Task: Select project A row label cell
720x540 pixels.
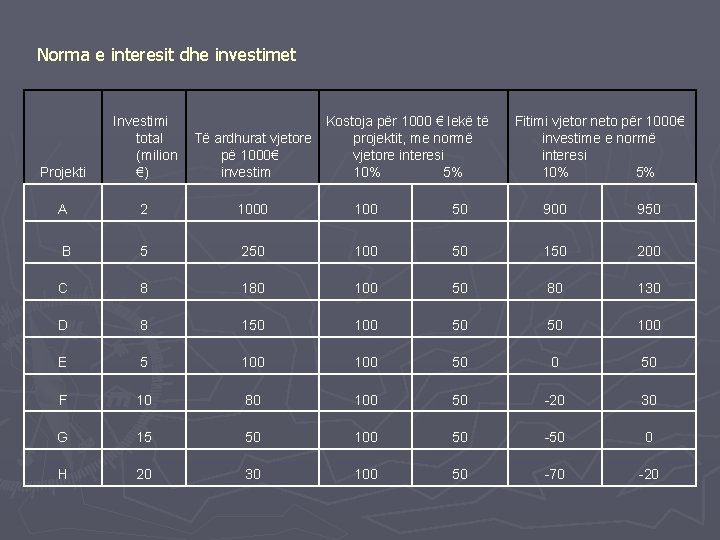Action: pos(63,202)
